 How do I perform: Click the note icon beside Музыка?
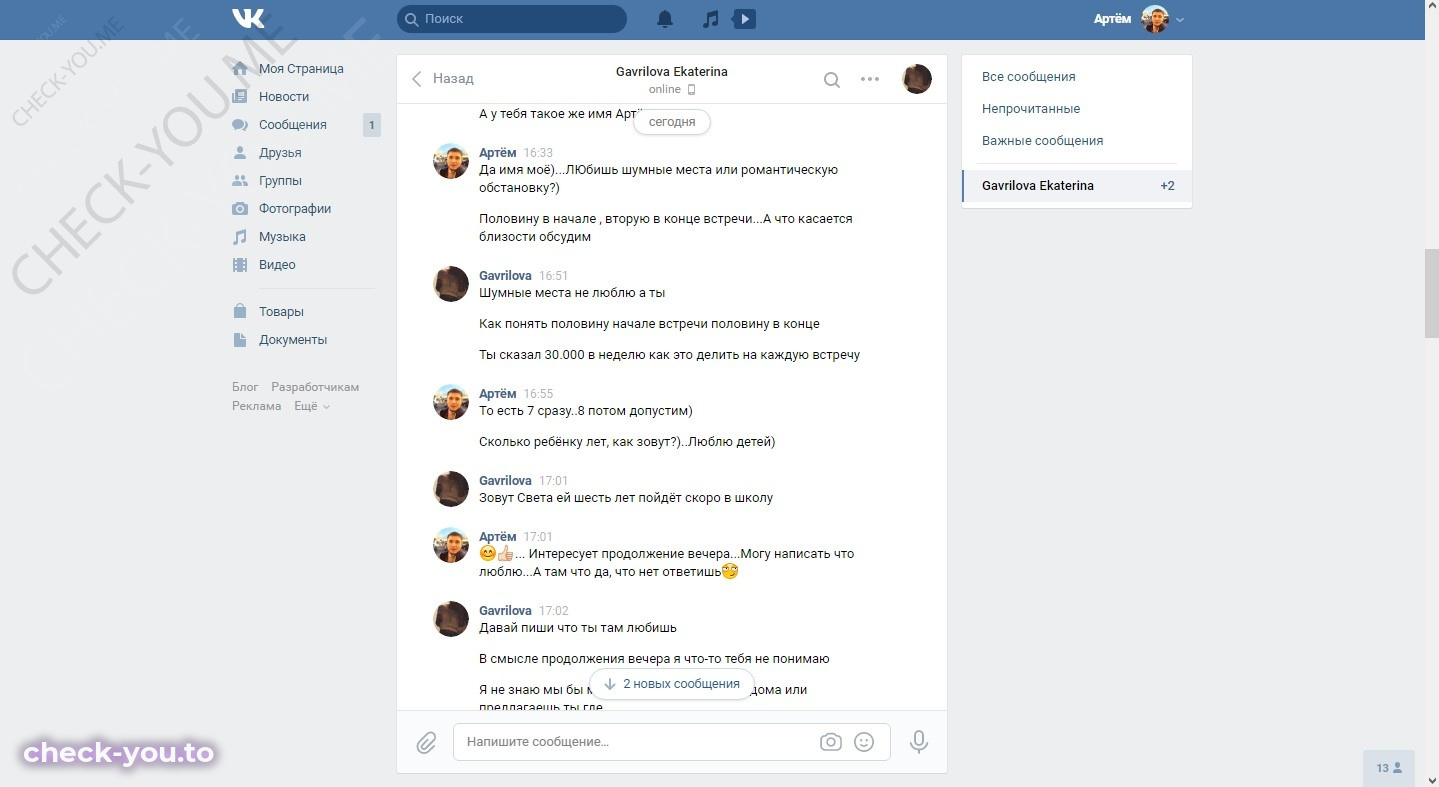[240, 237]
